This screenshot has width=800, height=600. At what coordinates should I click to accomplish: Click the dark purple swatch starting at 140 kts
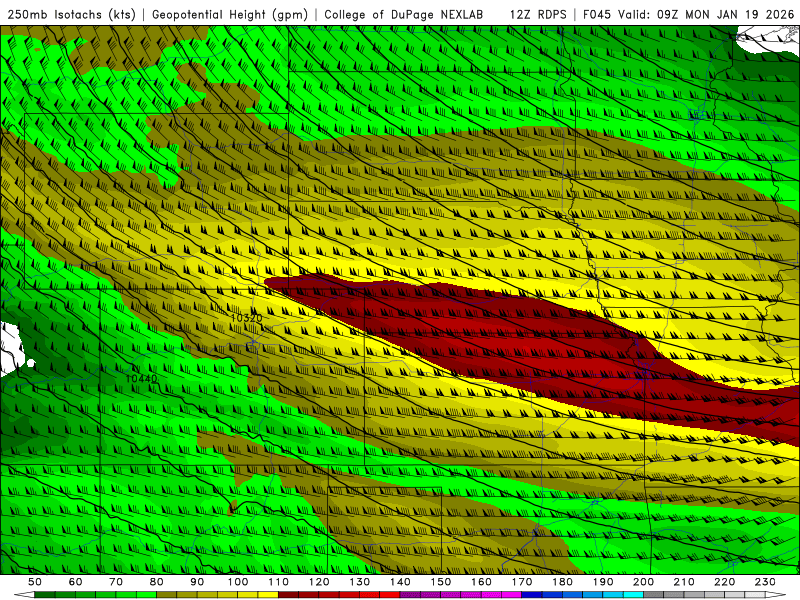[x=410, y=595]
